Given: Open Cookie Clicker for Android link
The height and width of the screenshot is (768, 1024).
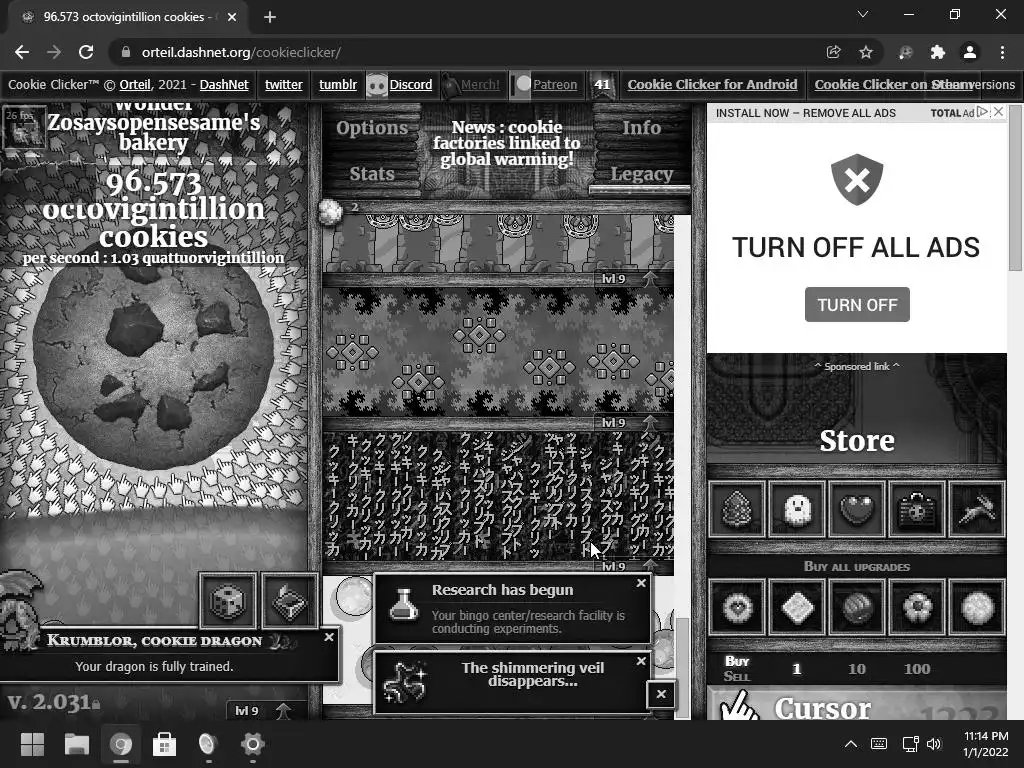Looking at the screenshot, I should pyautogui.click(x=712, y=84).
